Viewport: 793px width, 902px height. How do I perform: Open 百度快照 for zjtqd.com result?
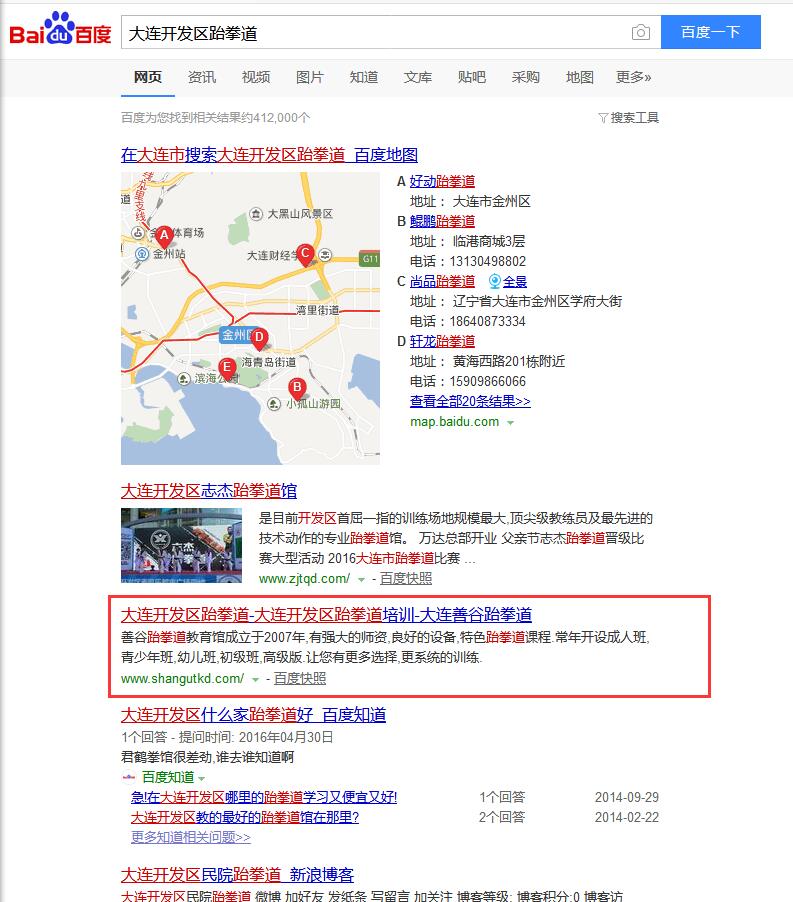point(405,579)
